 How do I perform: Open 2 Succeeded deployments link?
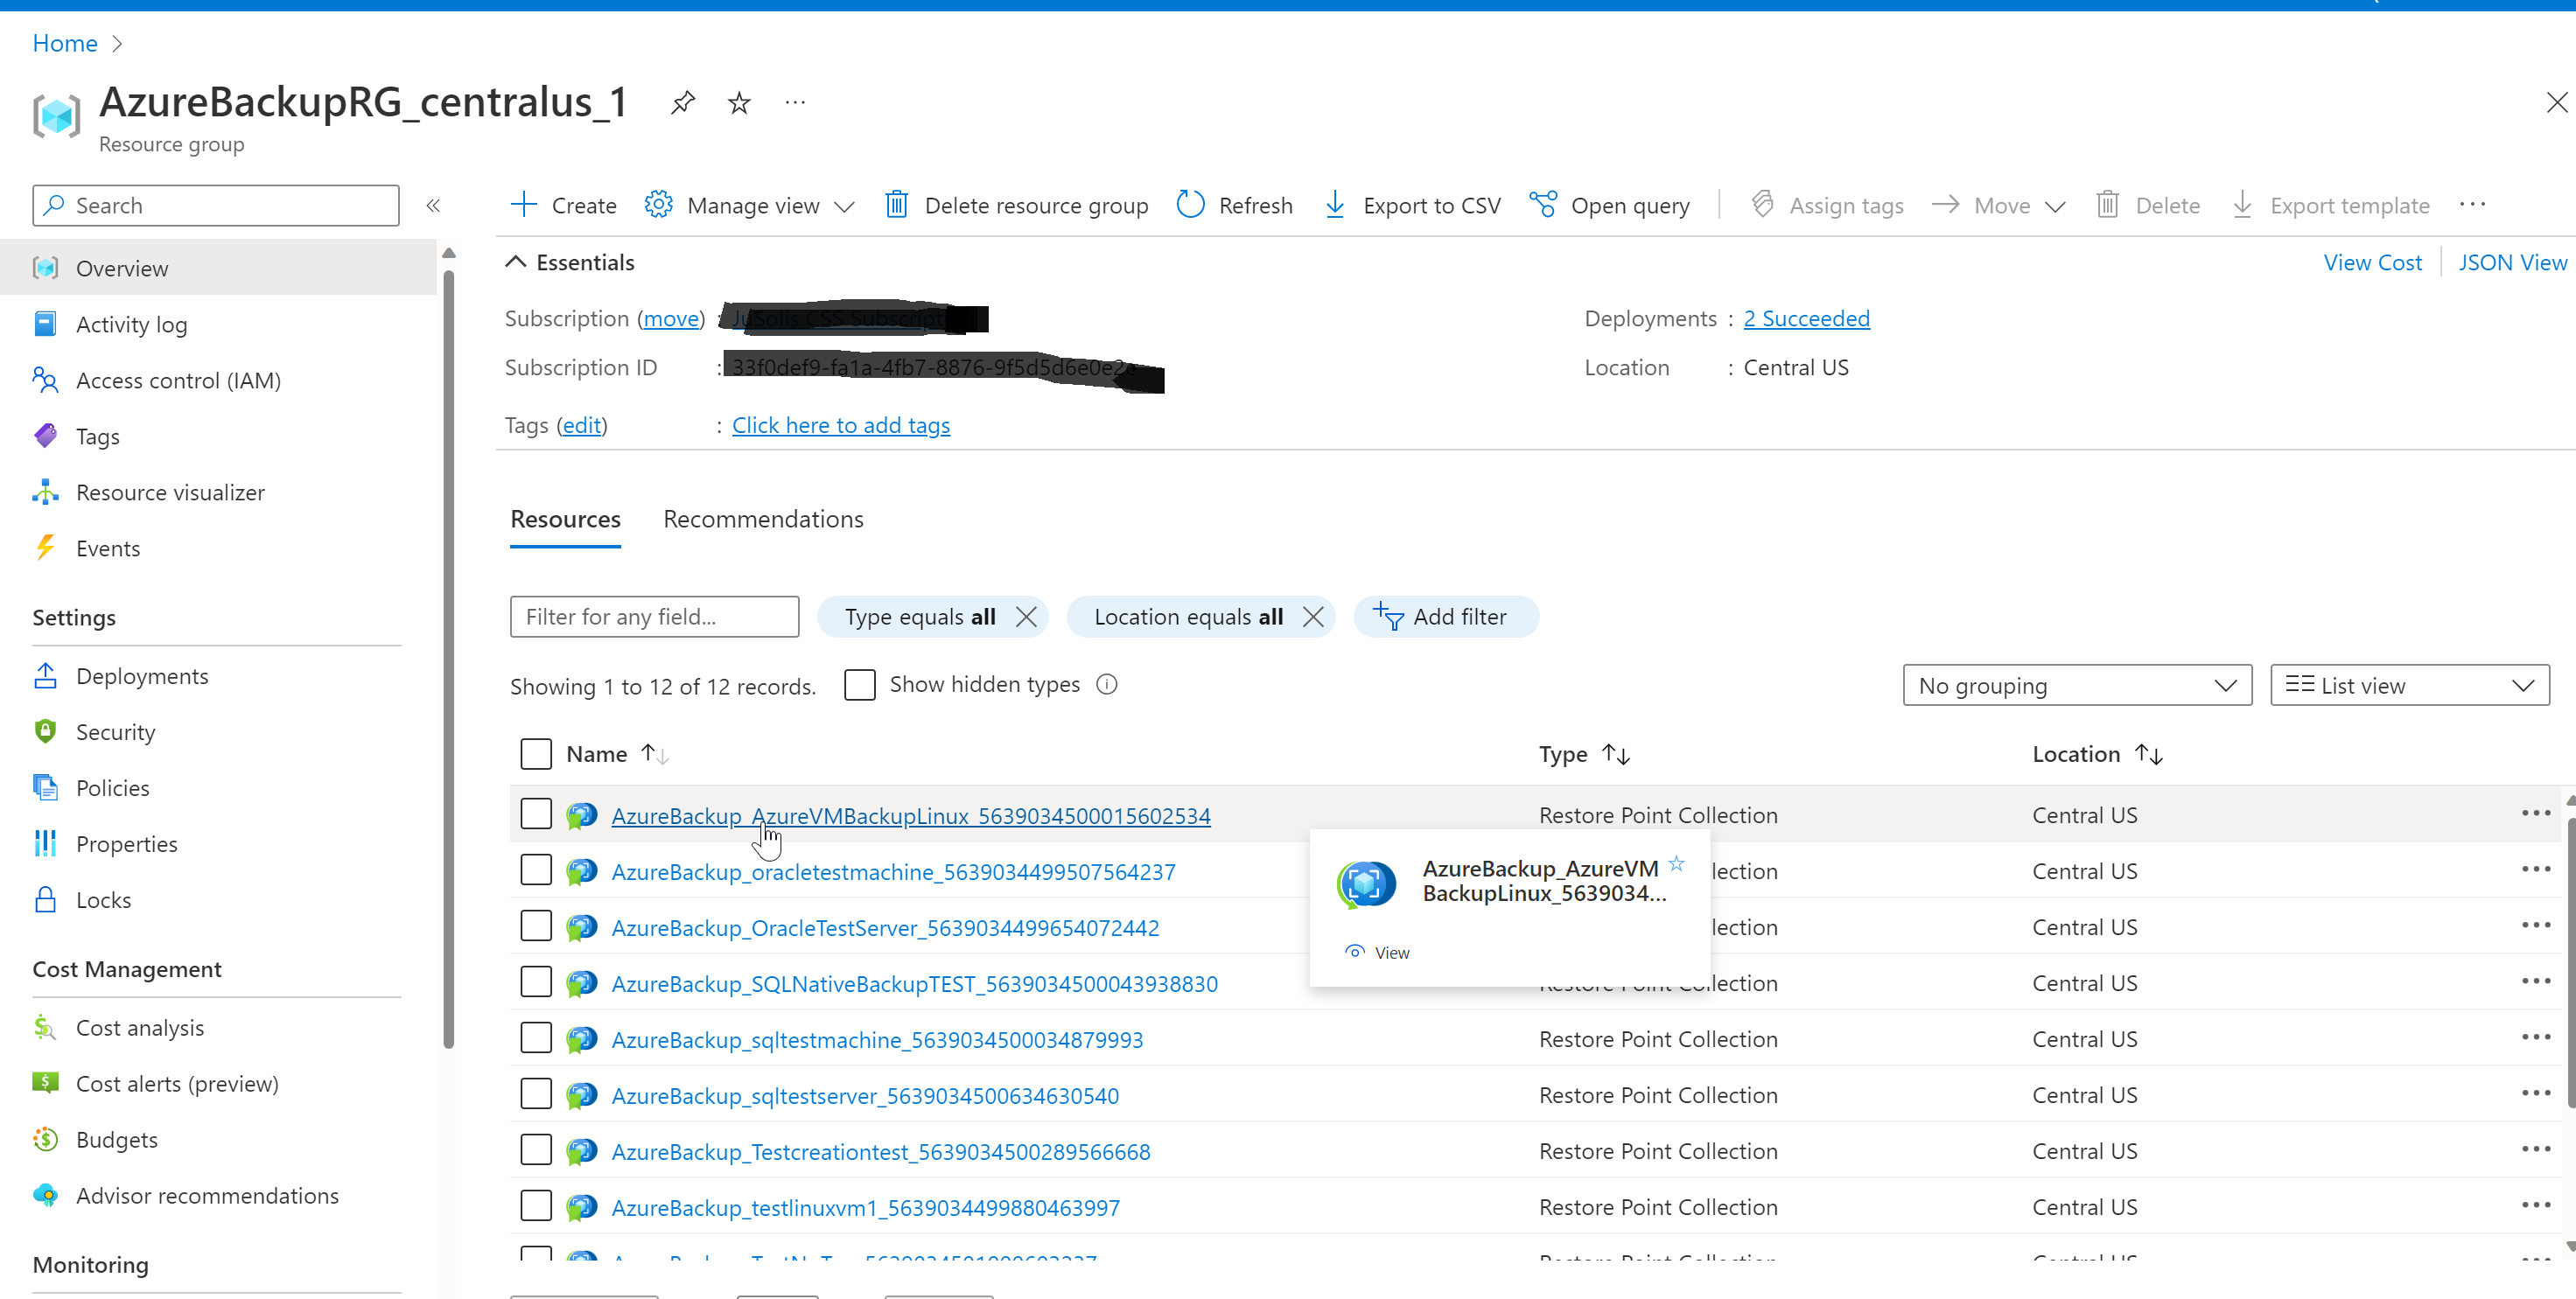1806,318
